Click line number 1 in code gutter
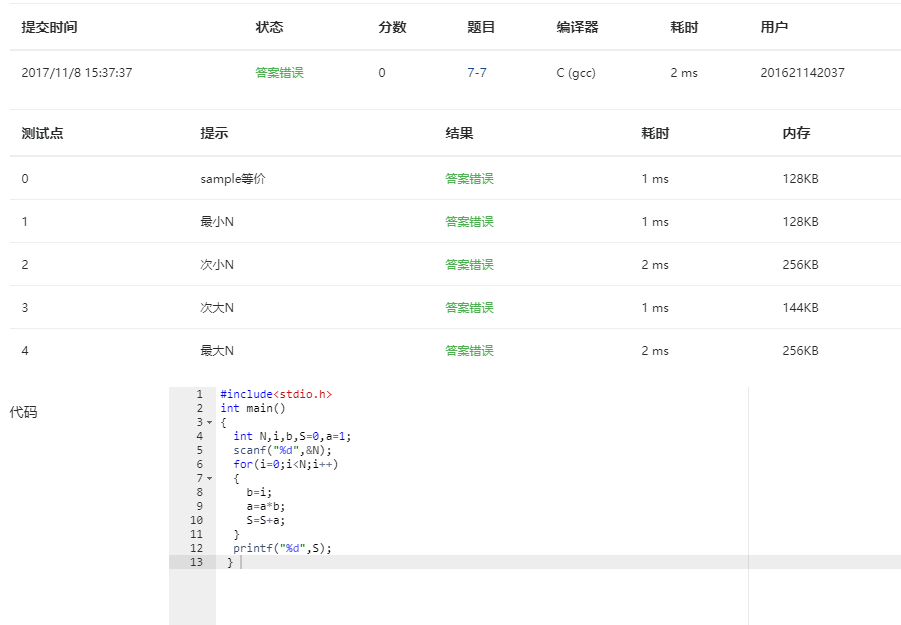901x625 pixels. tap(199, 394)
